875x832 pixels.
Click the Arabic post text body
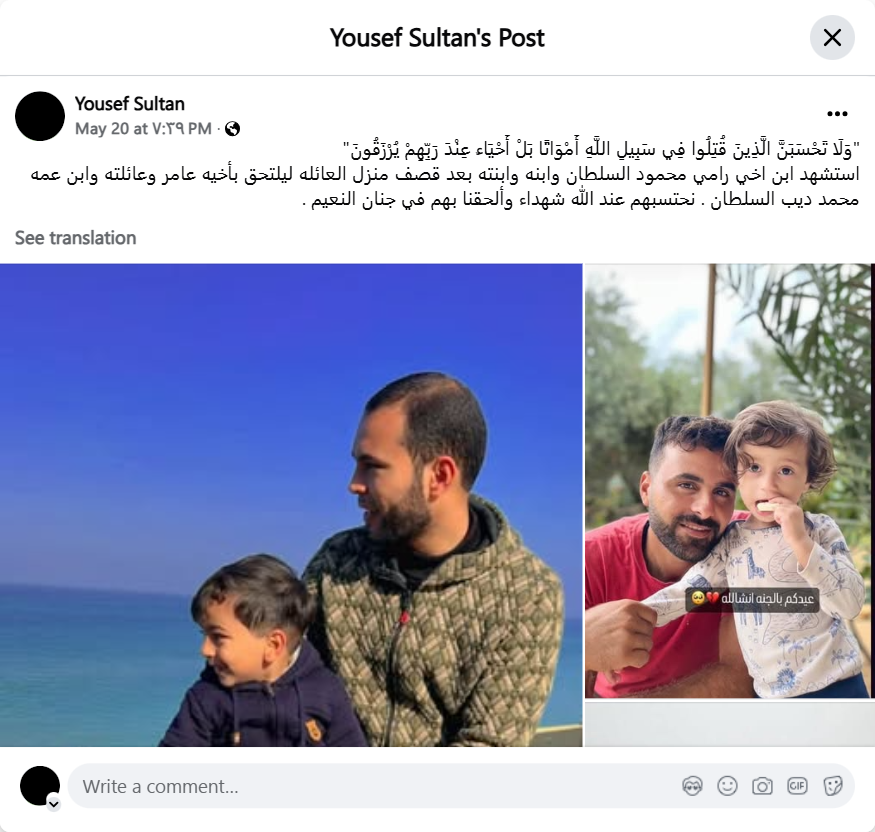tap(444, 174)
